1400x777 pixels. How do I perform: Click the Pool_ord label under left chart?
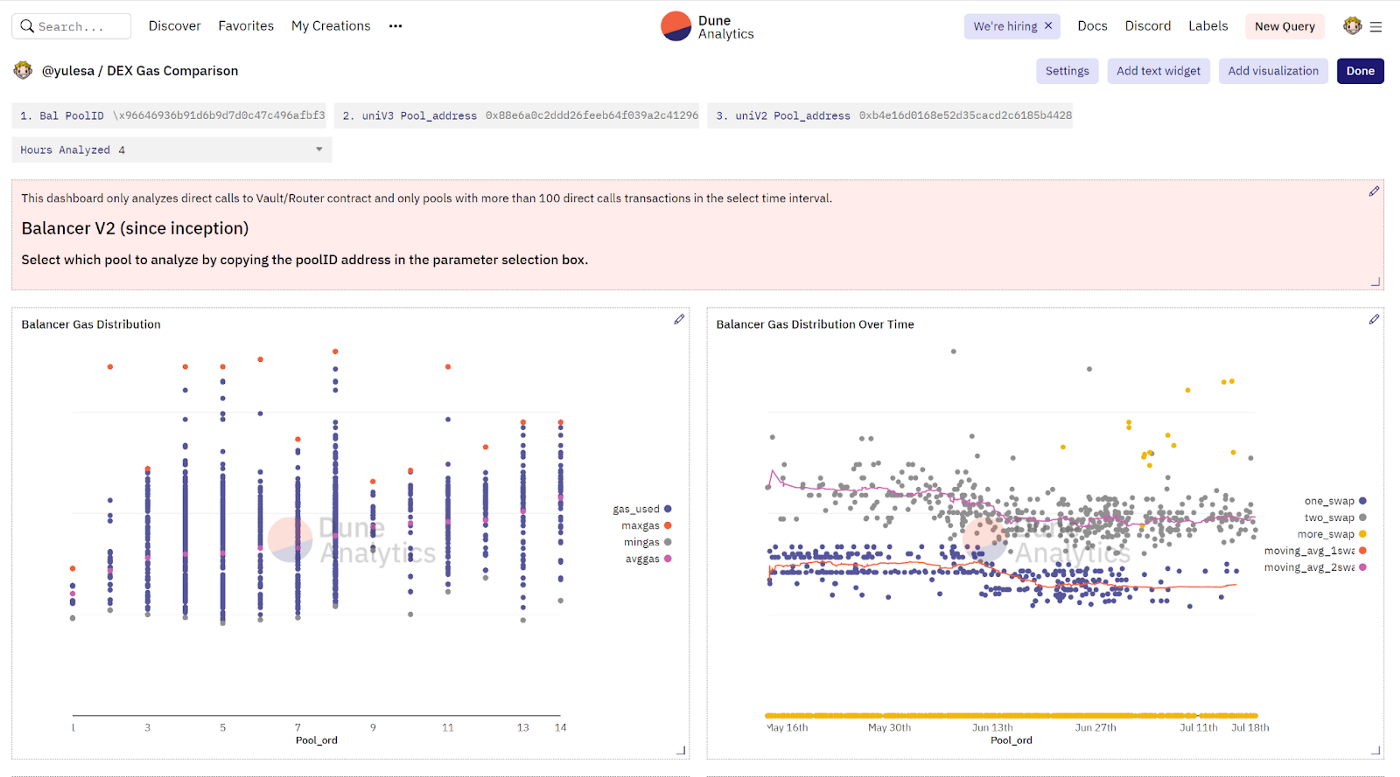[316, 740]
